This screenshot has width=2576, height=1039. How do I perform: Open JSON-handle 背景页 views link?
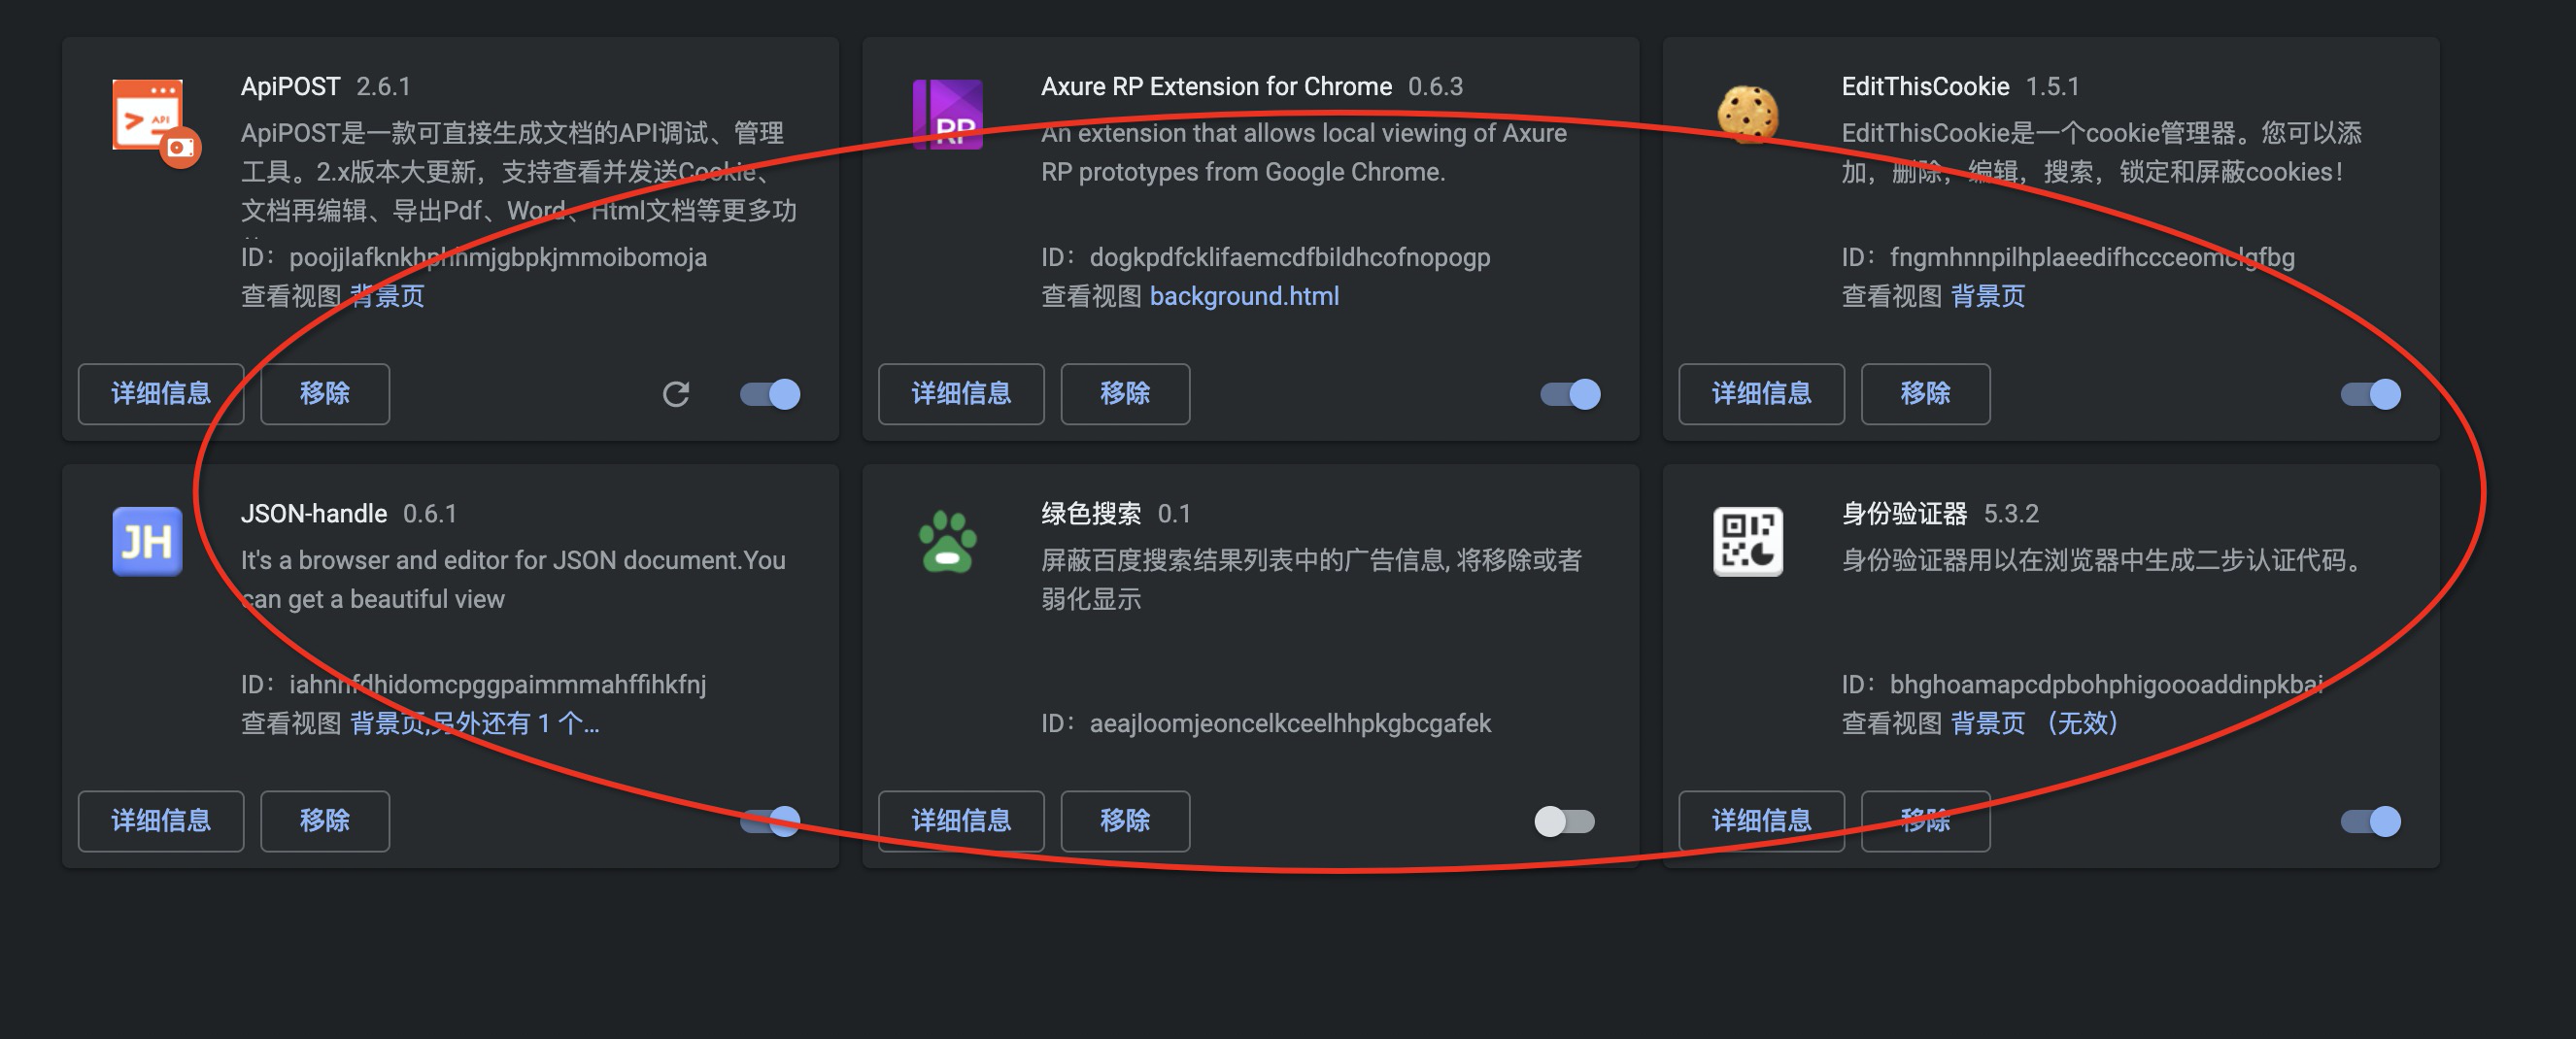pos(474,723)
